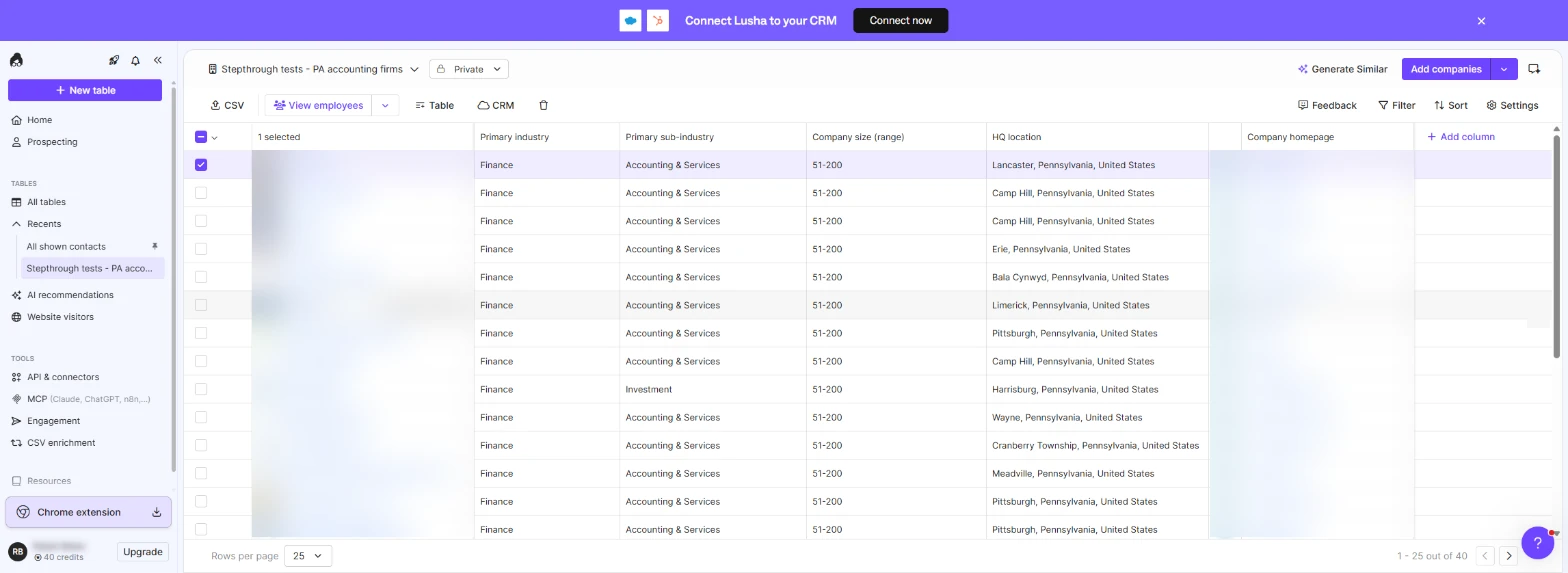The image size is (1568, 573).
Task: Expand the Add companies dropdown arrow
Action: pyautogui.click(x=1504, y=69)
